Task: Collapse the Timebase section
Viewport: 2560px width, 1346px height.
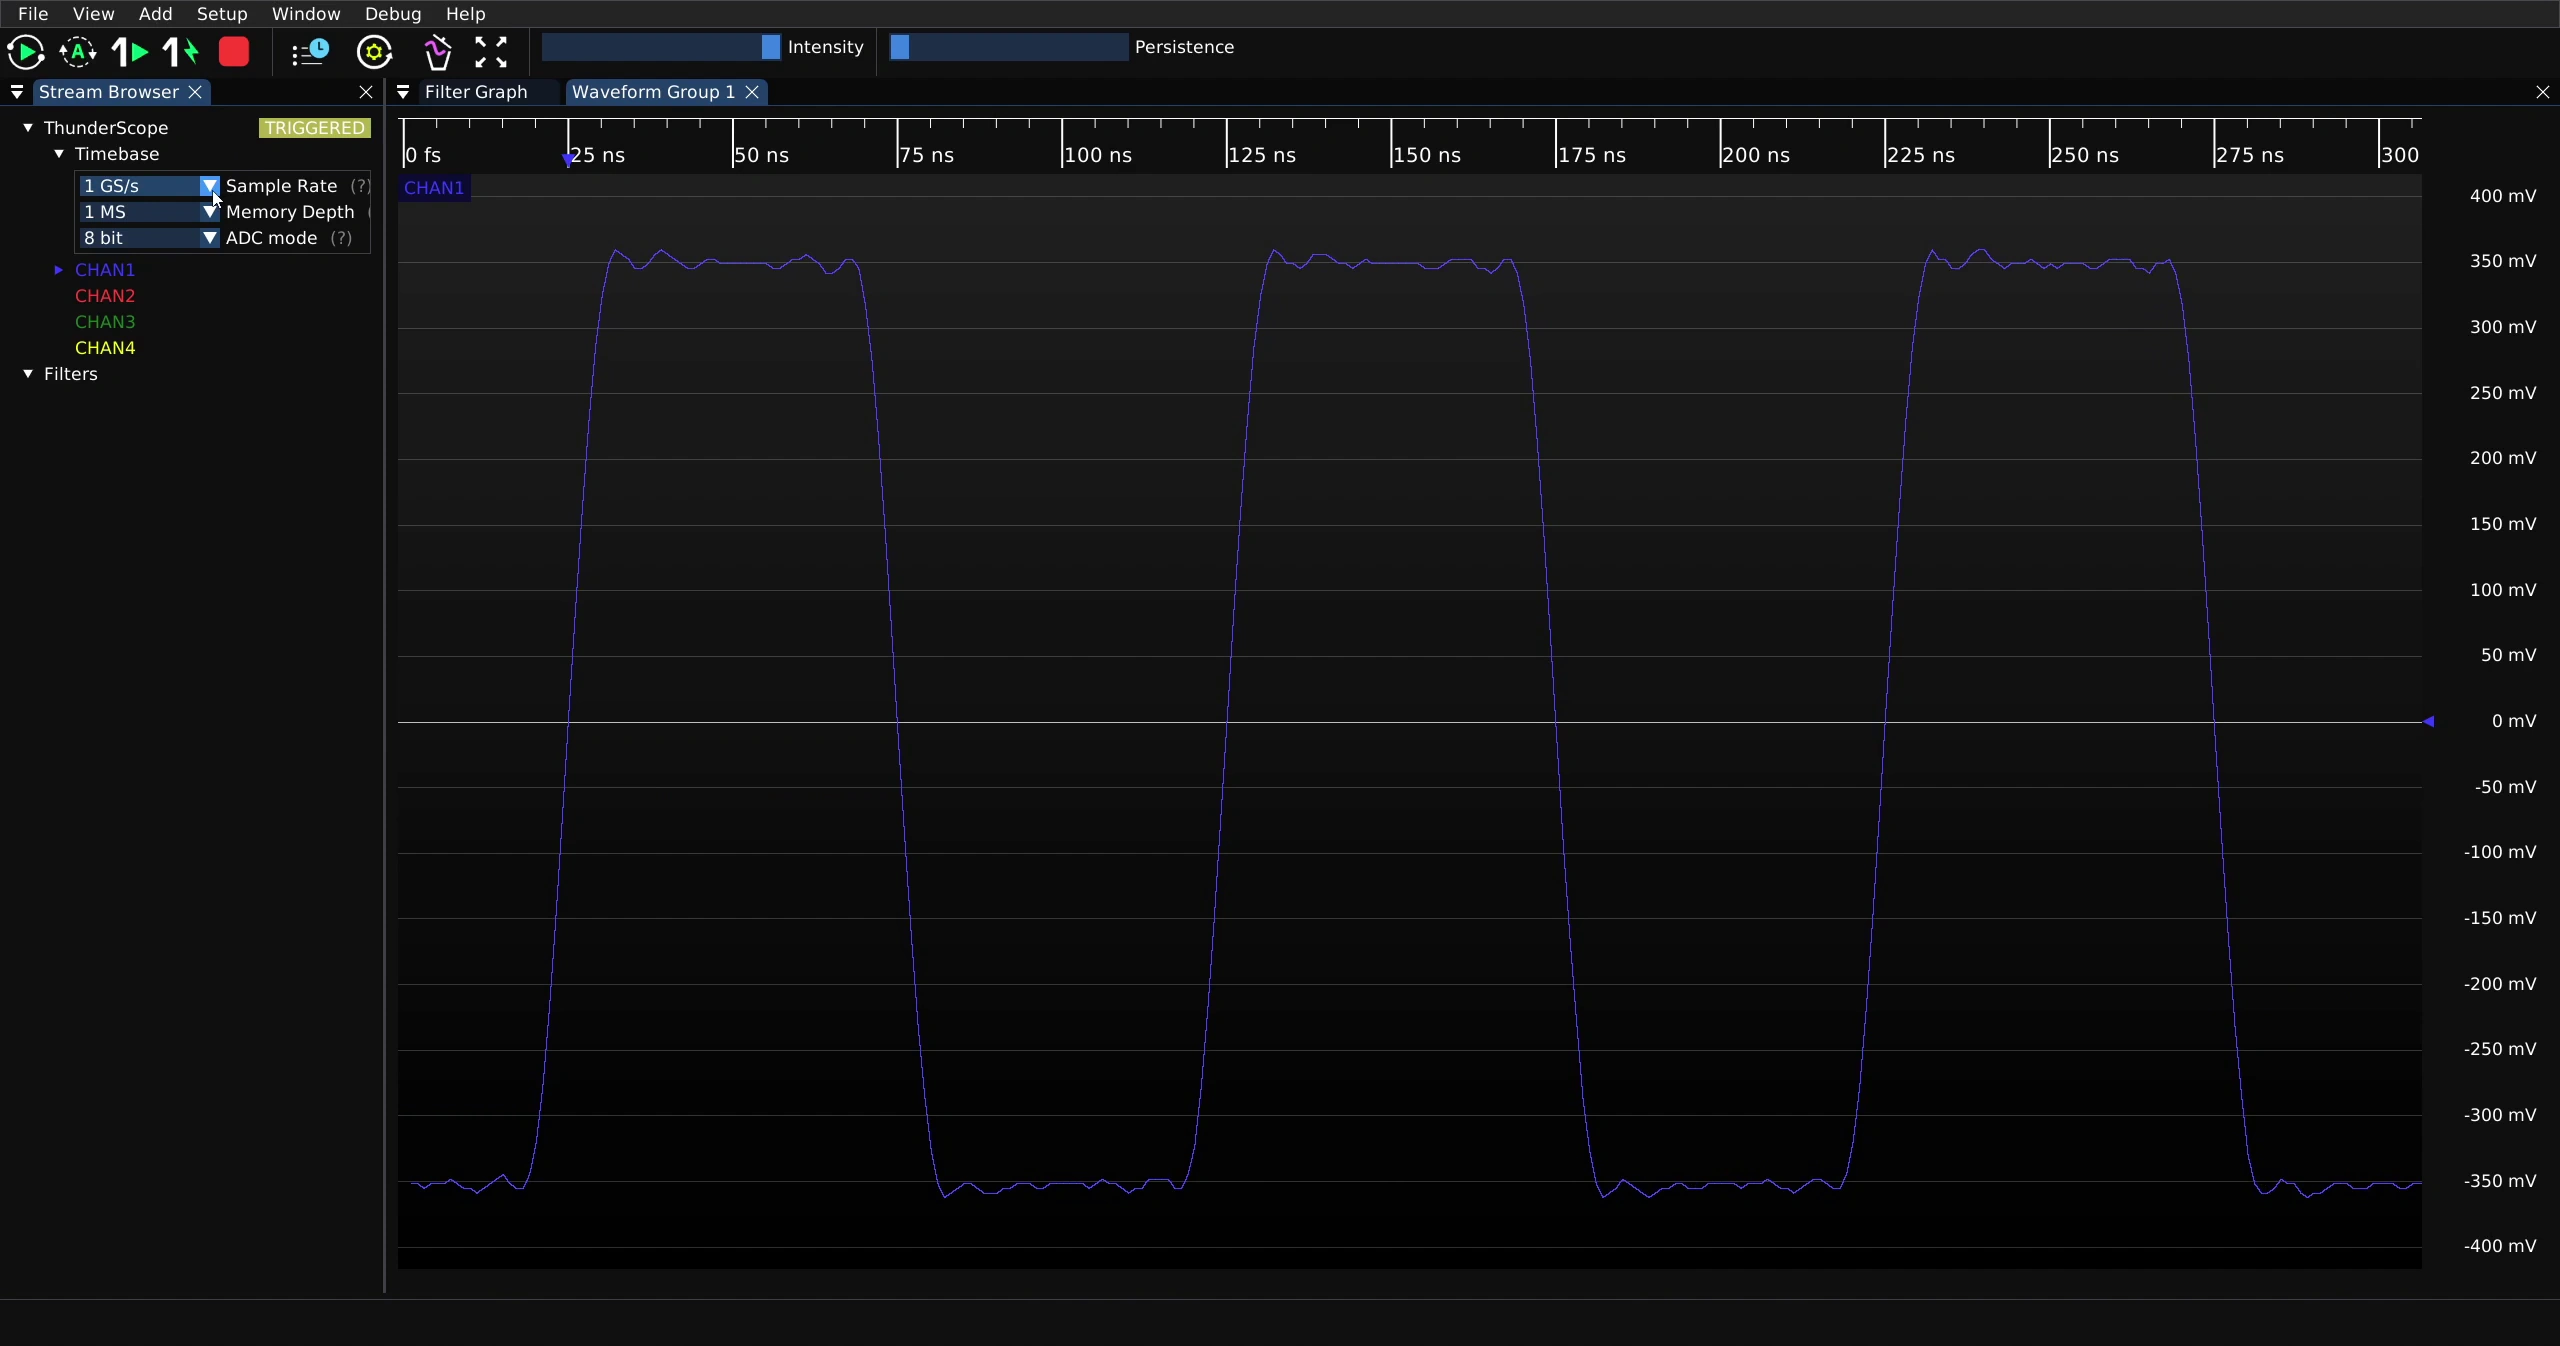Action: point(59,154)
